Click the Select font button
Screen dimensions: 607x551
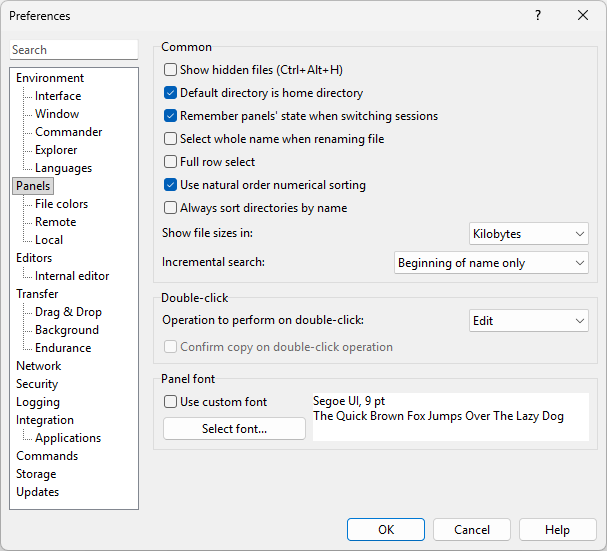coord(234,429)
